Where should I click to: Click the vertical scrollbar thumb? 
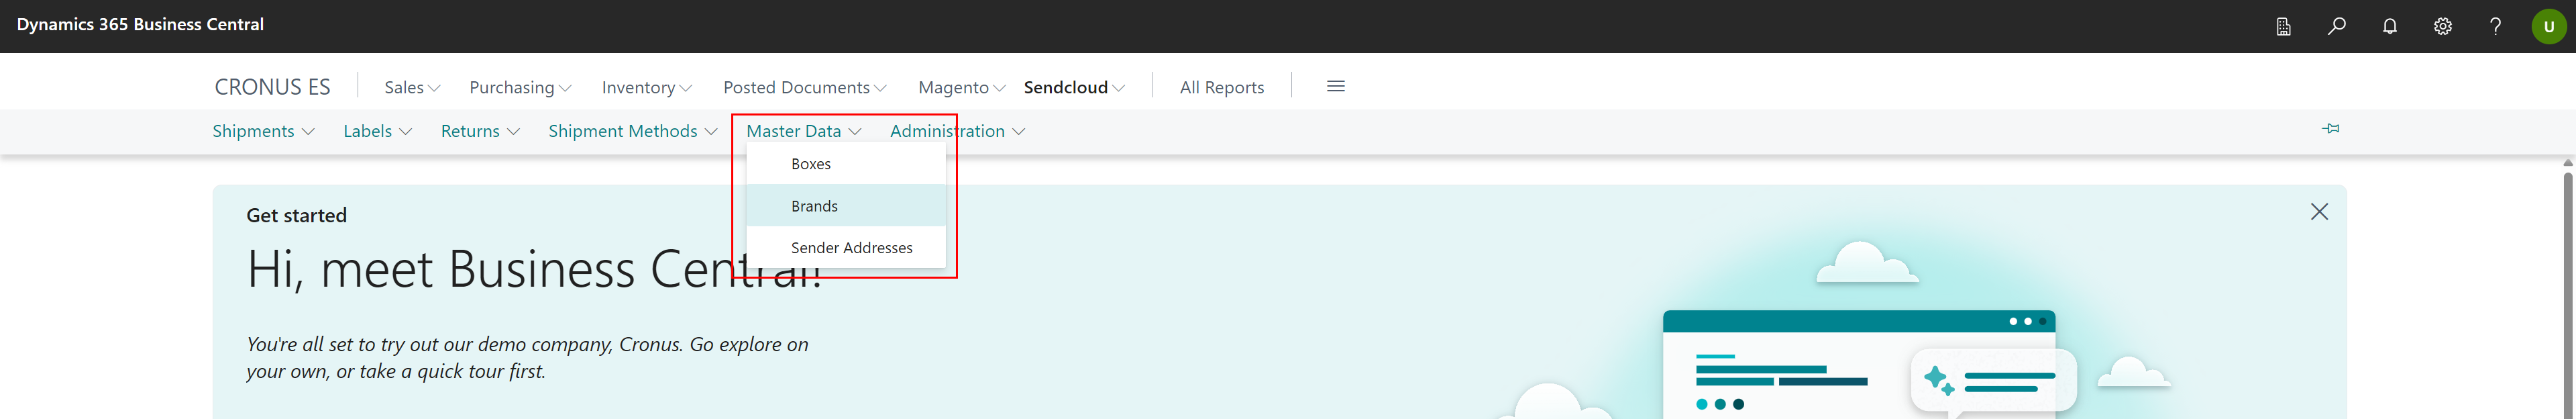point(2567,295)
